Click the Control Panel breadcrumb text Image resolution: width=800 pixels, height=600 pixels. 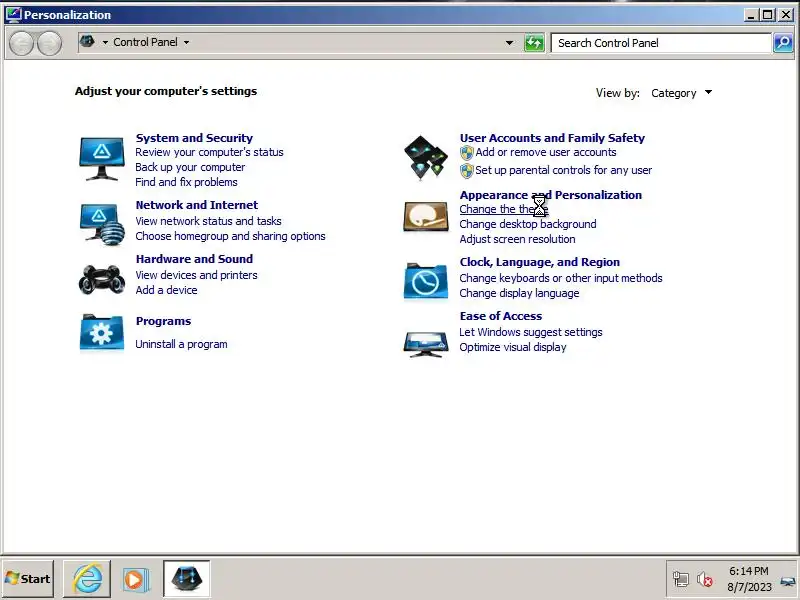click(x=145, y=42)
